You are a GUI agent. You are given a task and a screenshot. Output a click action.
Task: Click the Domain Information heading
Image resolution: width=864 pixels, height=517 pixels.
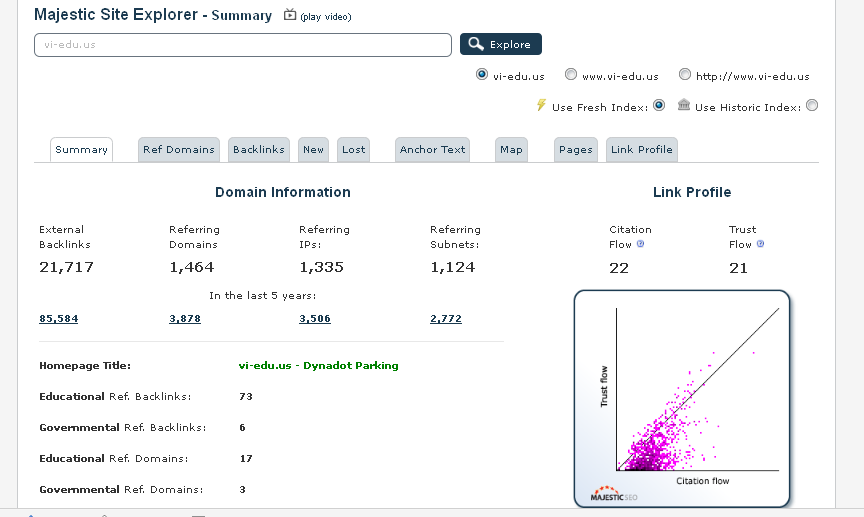coord(283,192)
